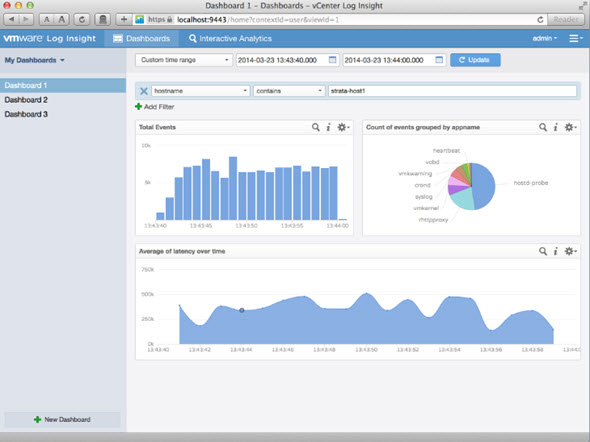Click the vobd pie label
The height and width of the screenshot is (442, 590).
tap(432, 162)
